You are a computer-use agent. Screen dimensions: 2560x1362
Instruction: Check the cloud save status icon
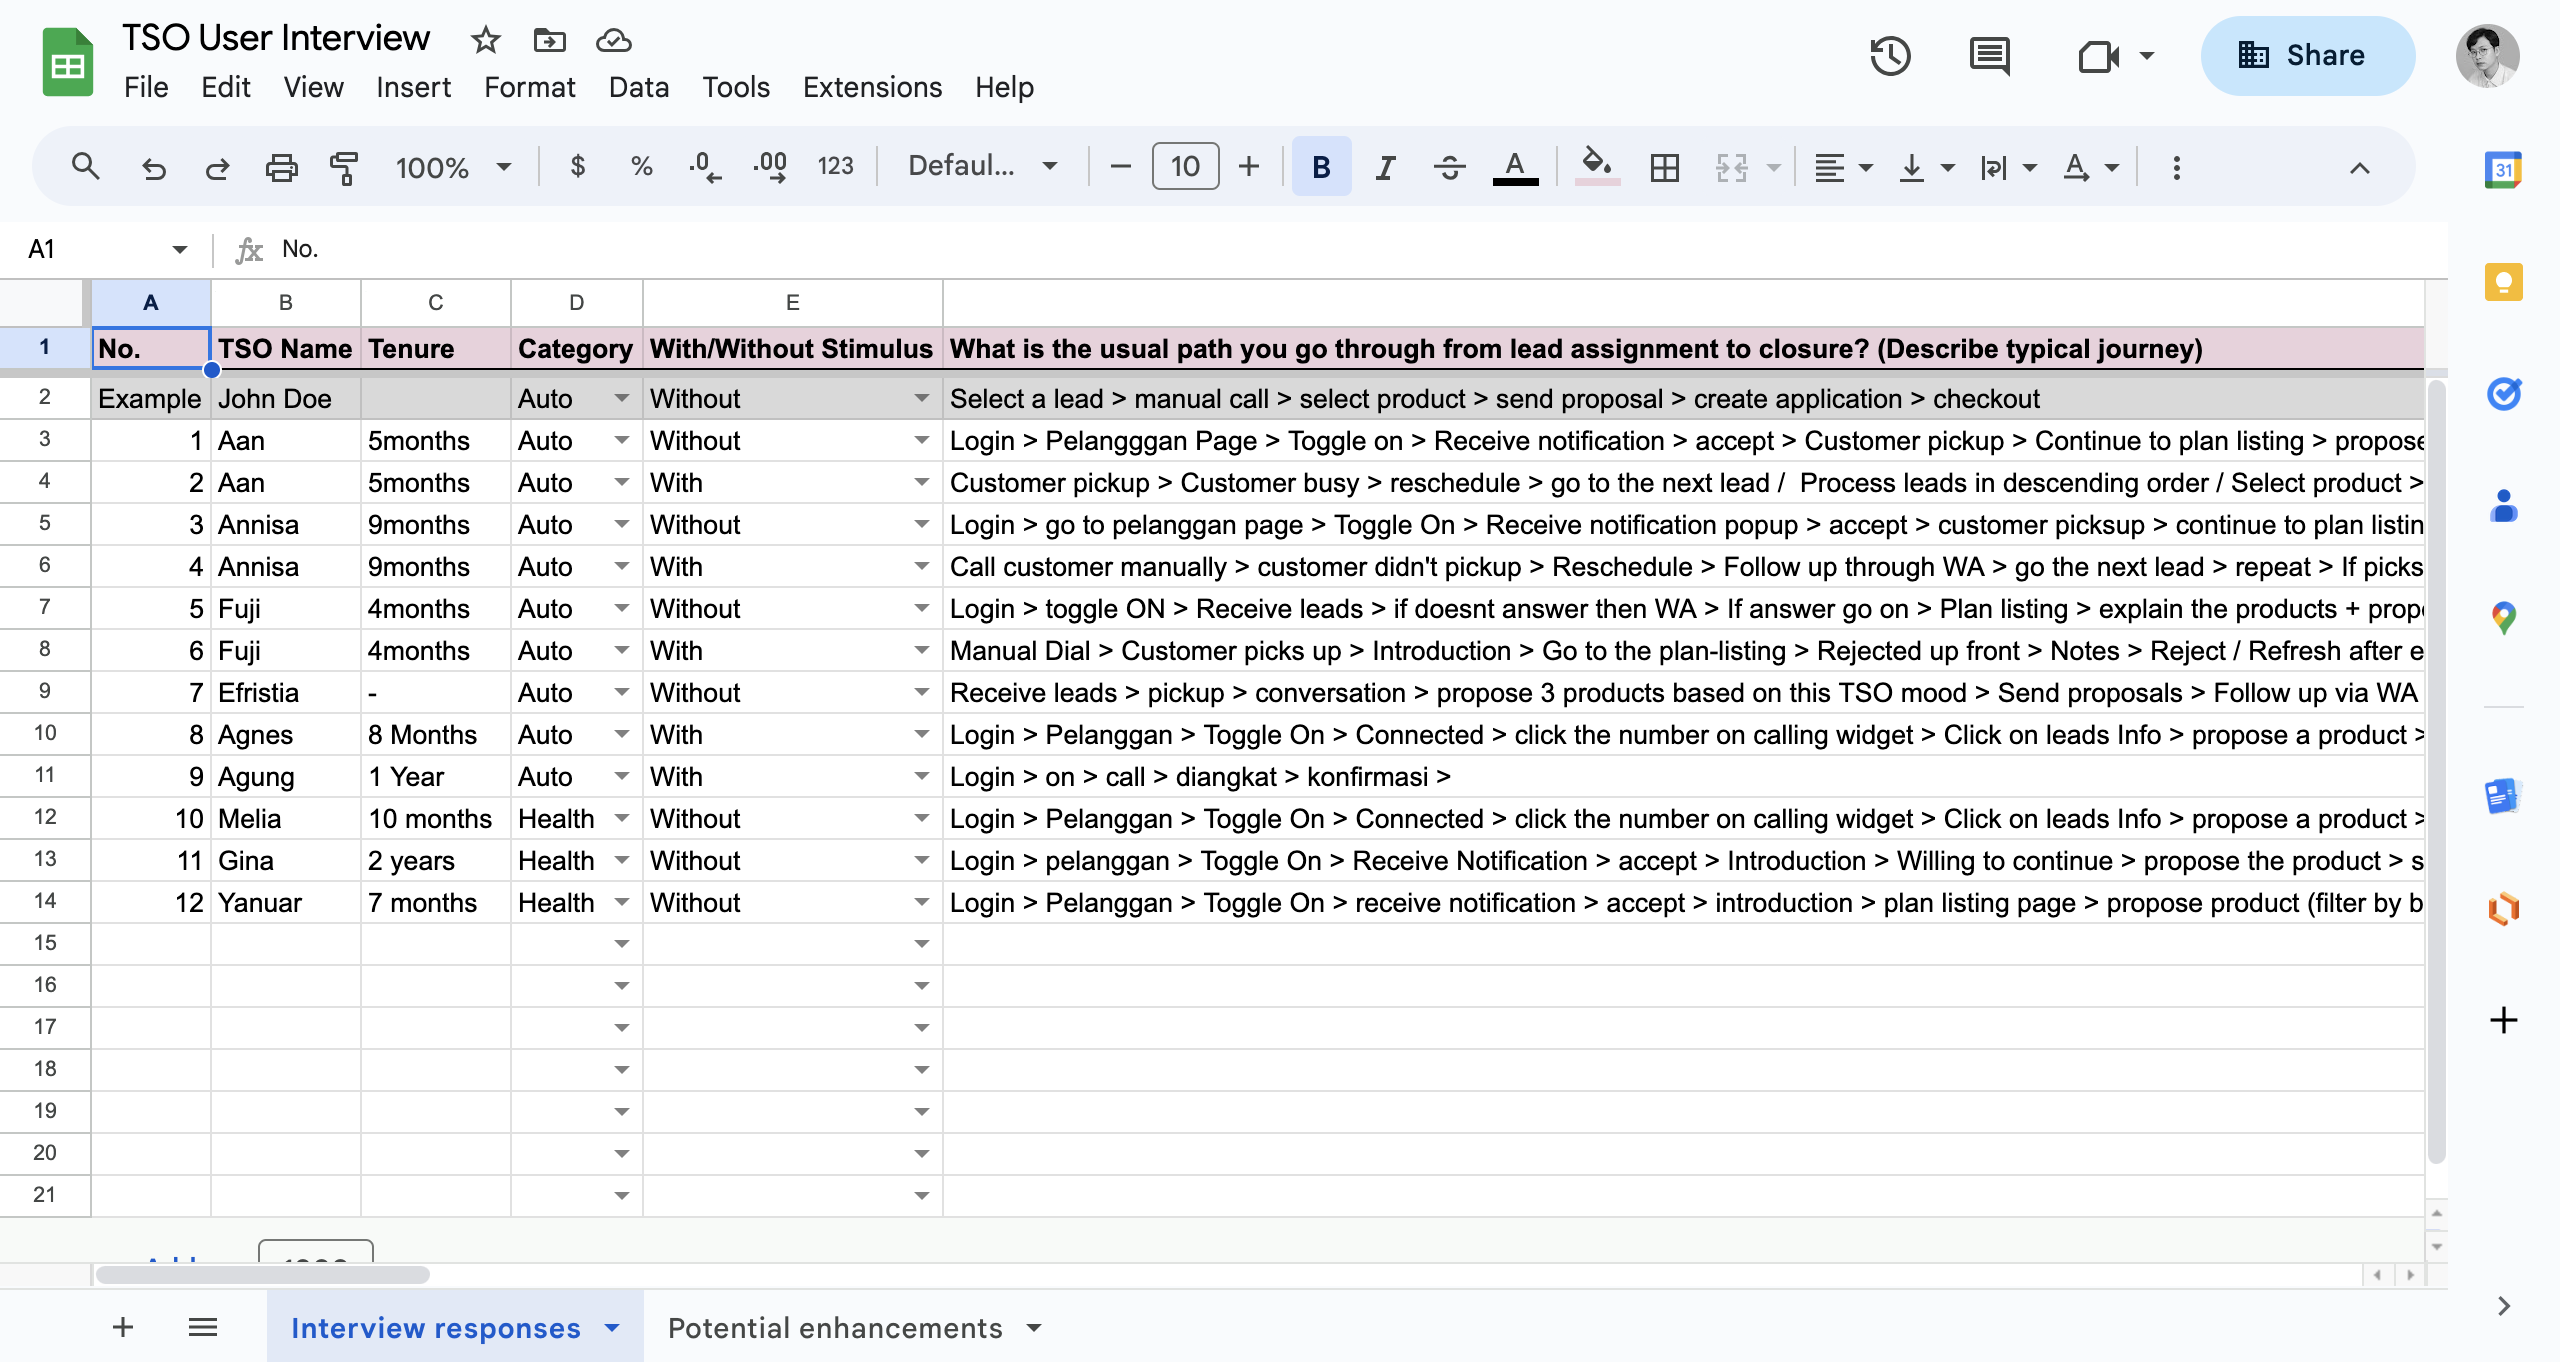point(613,40)
